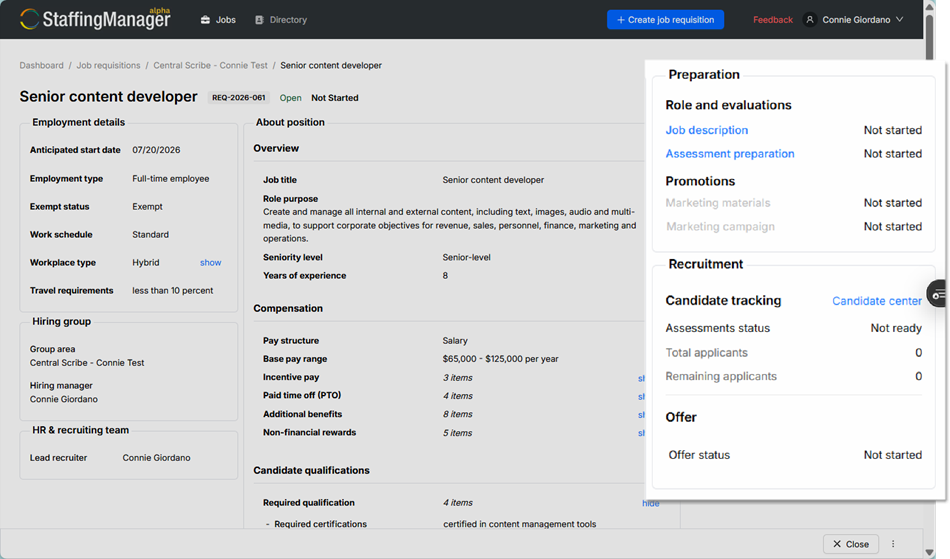
Task: Hide Required qualification items
Action: 650,503
